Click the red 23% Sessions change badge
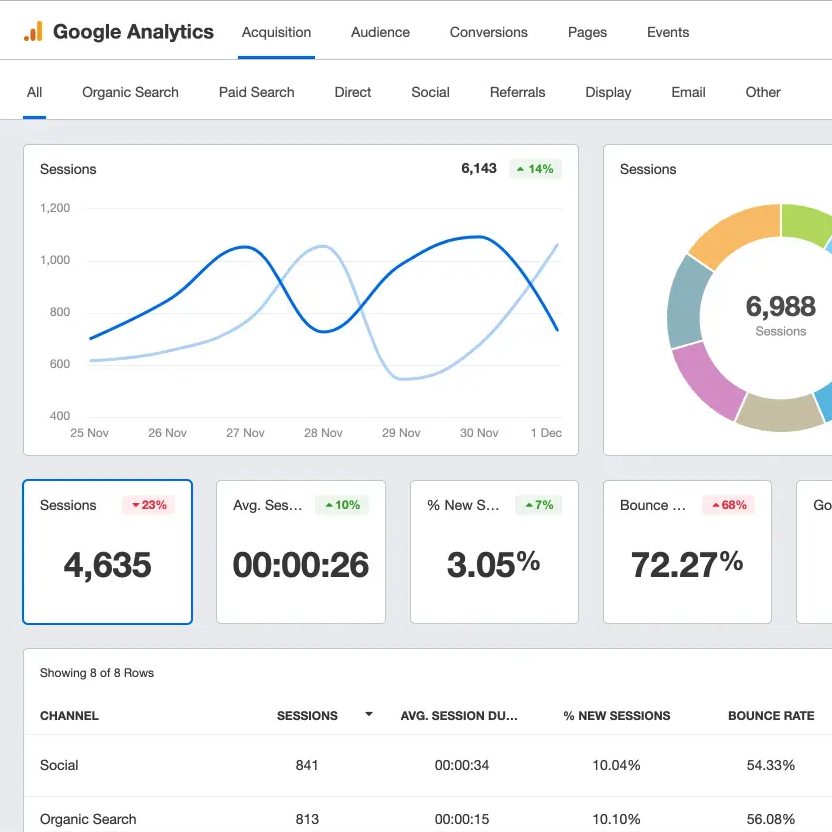832x832 pixels. click(x=148, y=505)
